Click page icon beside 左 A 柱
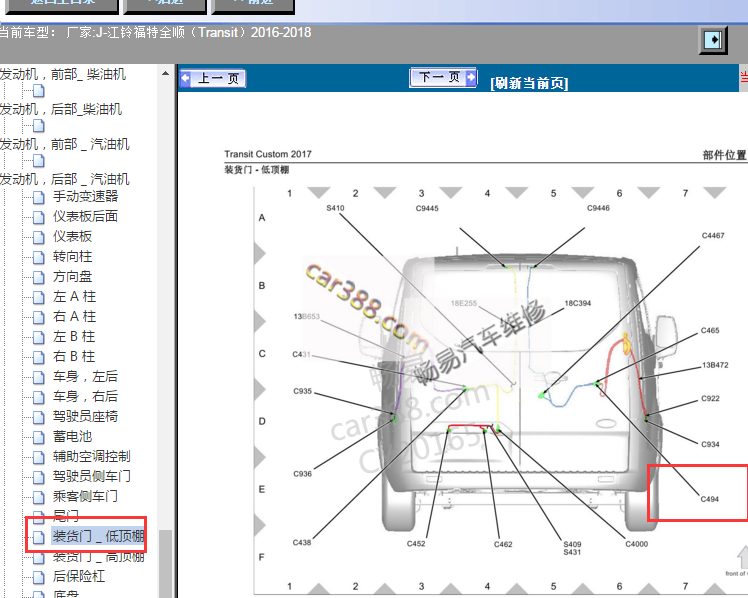The image size is (748, 598). [38, 297]
